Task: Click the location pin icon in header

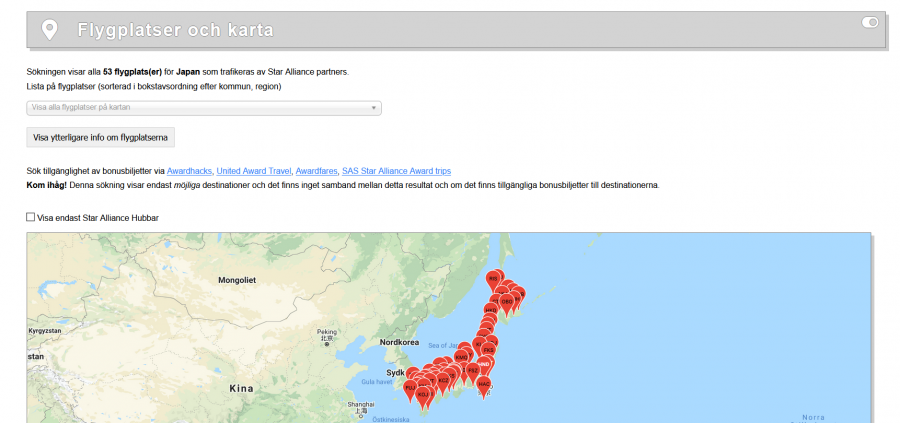Action: click(x=49, y=30)
